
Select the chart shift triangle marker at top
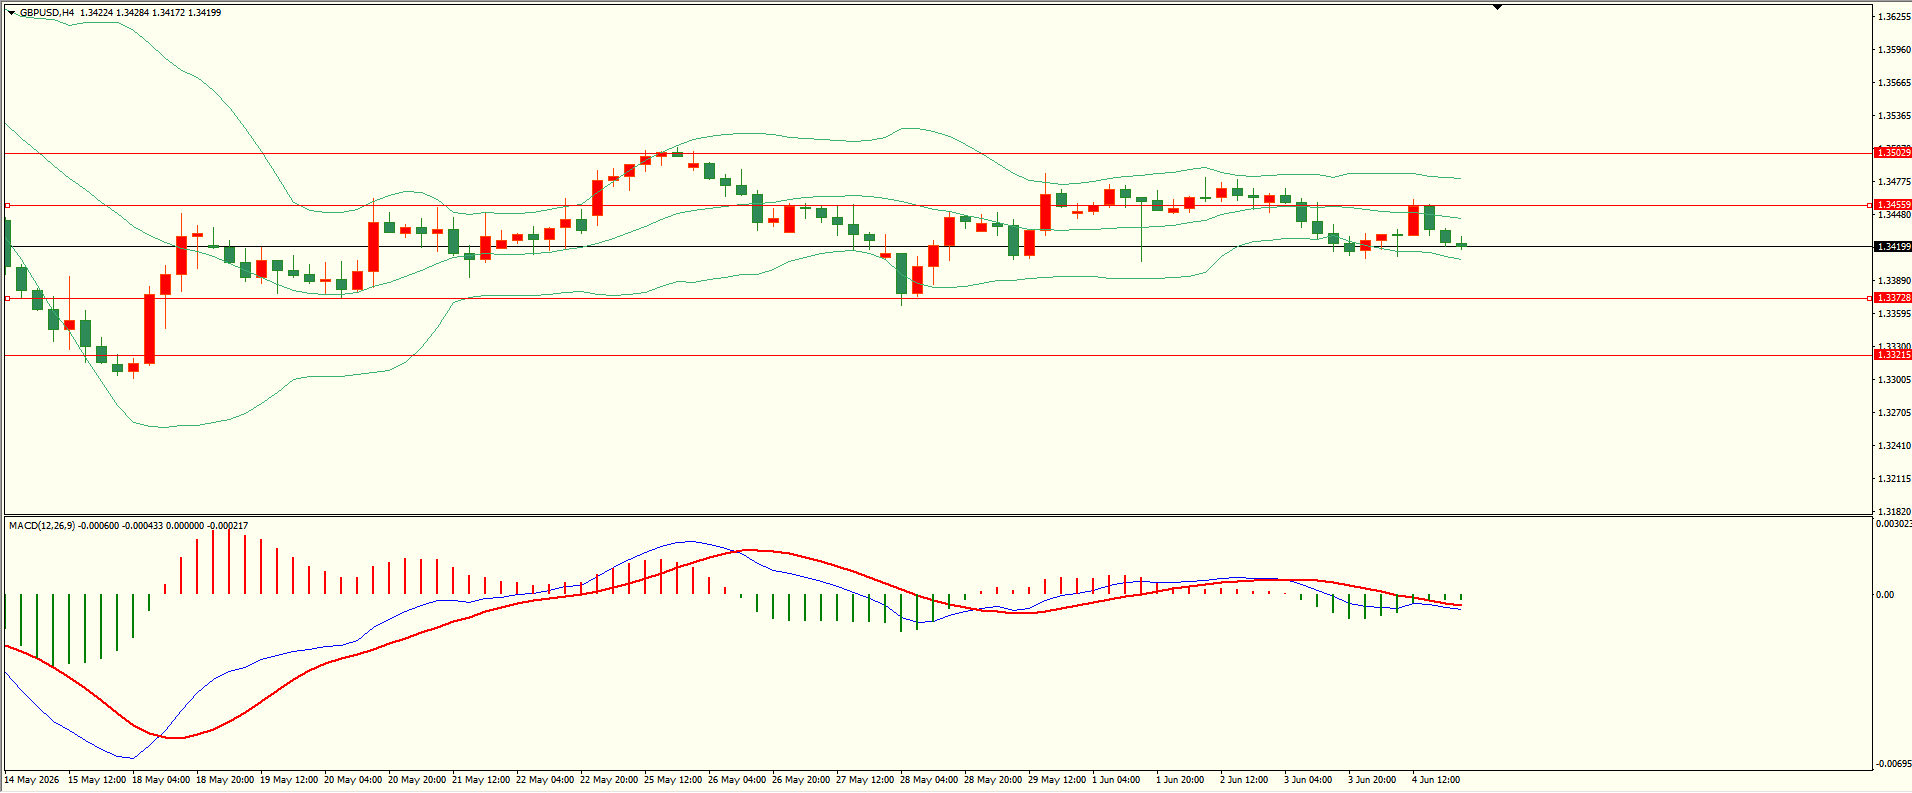coord(1497,7)
